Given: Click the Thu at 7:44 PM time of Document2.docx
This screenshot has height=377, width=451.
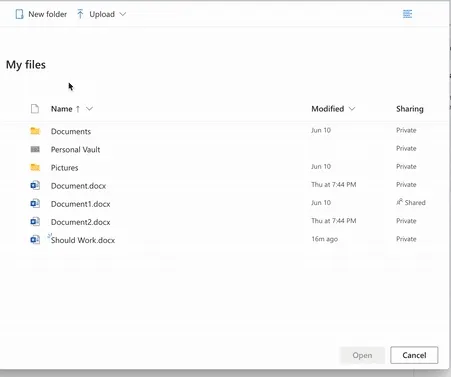Looking at the screenshot, I should pyautogui.click(x=334, y=221).
